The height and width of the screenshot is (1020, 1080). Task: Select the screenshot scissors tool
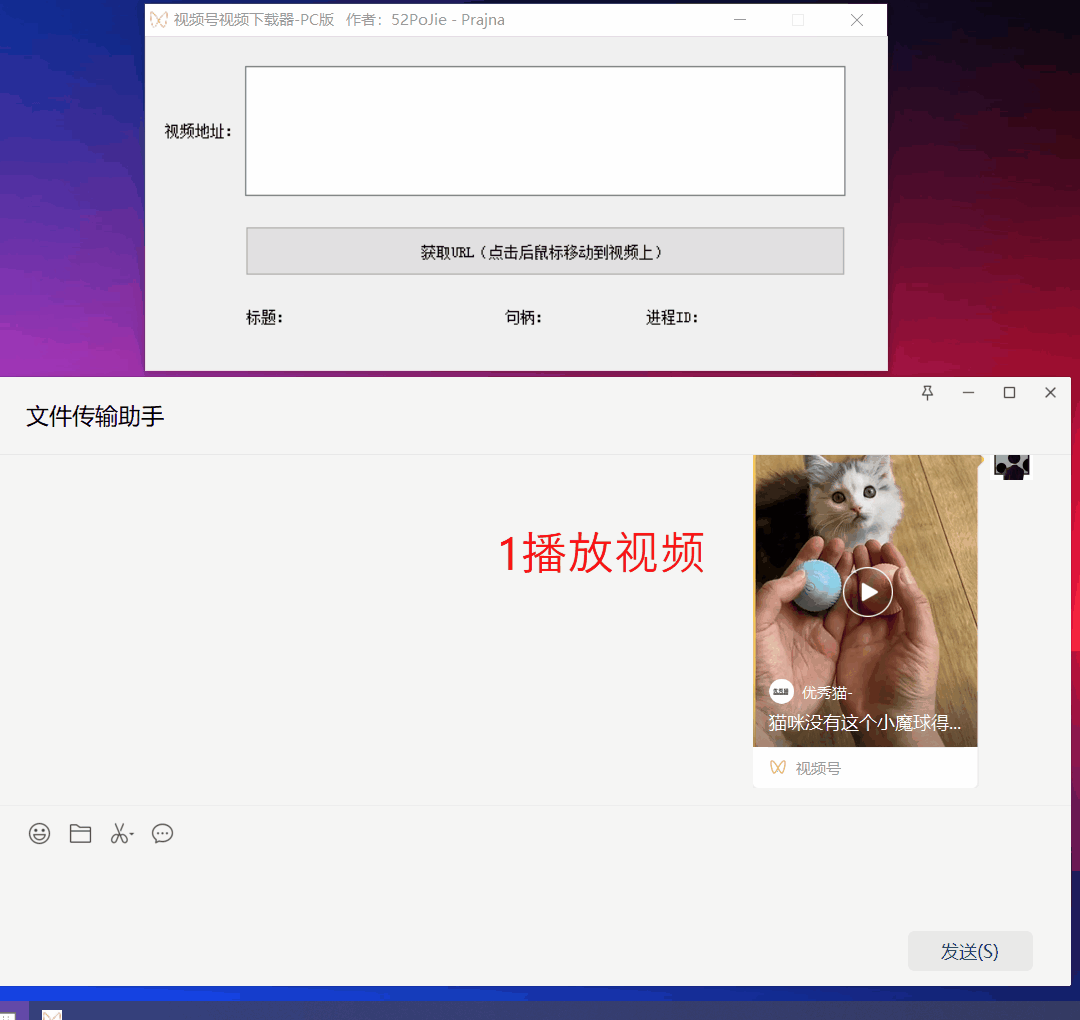point(121,833)
